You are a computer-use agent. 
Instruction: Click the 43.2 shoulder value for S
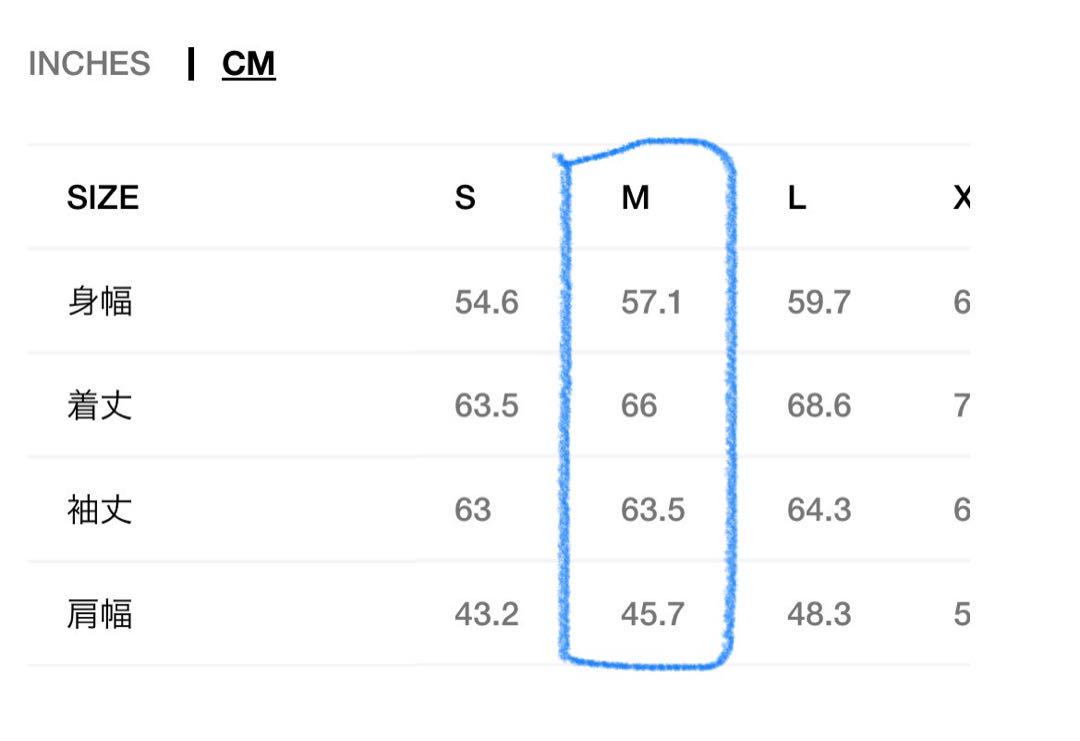tap(486, 614)
